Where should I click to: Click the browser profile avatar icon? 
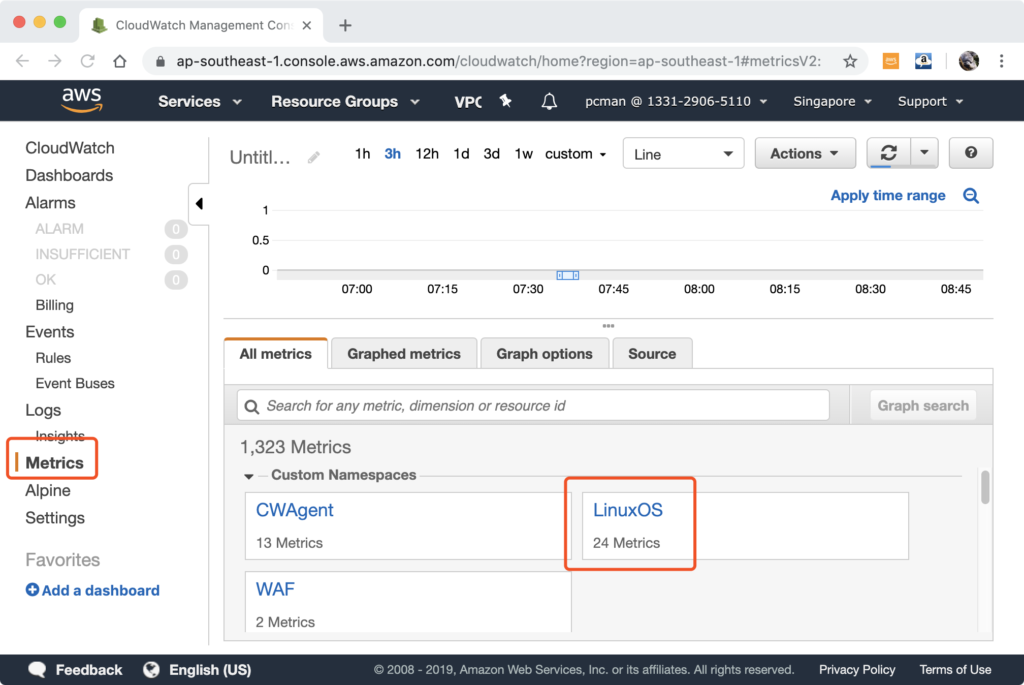click(968, 61)
